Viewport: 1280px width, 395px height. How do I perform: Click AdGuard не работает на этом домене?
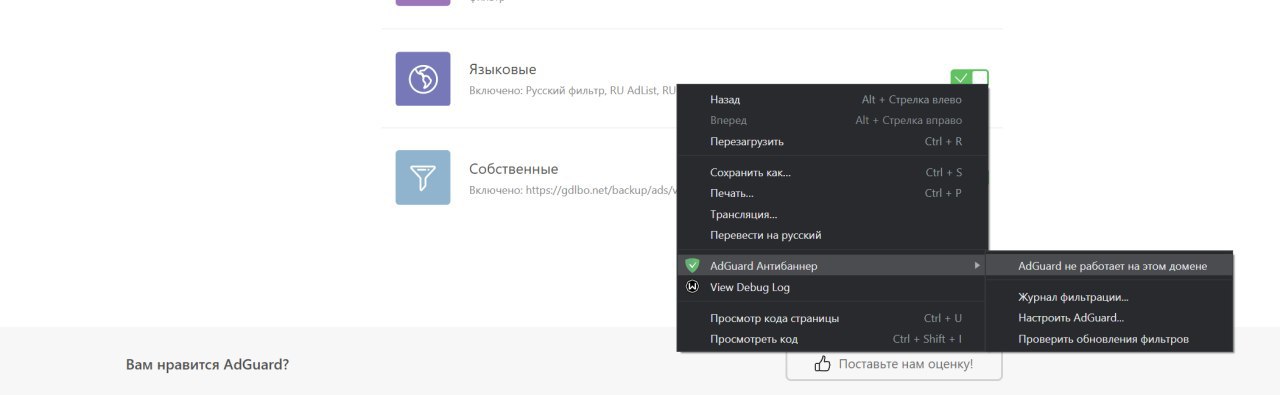1110,266
